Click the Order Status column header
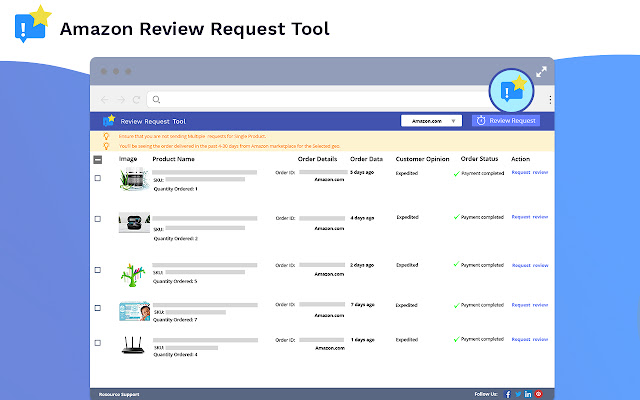 pyautogui.click(x=480, y=159)
